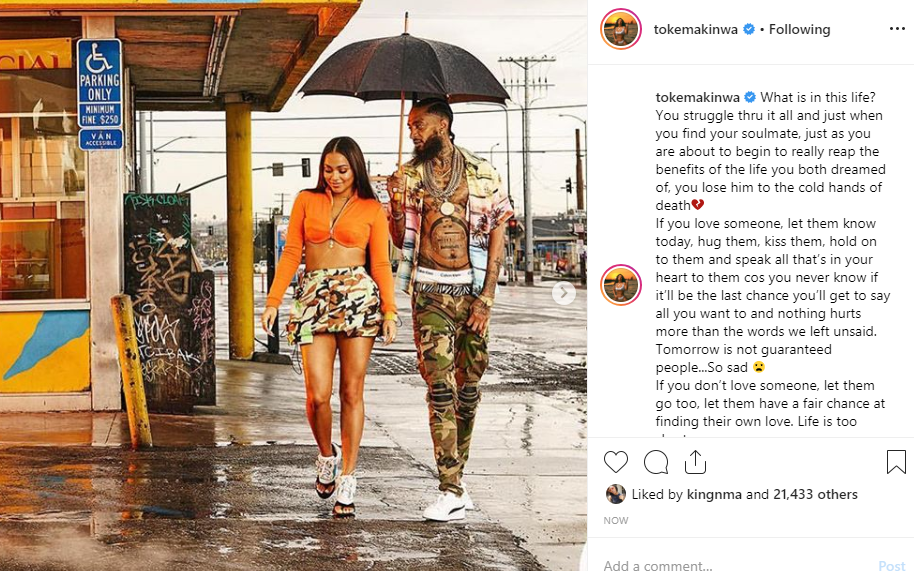Save post with the bookmark icon

(896, 462)
